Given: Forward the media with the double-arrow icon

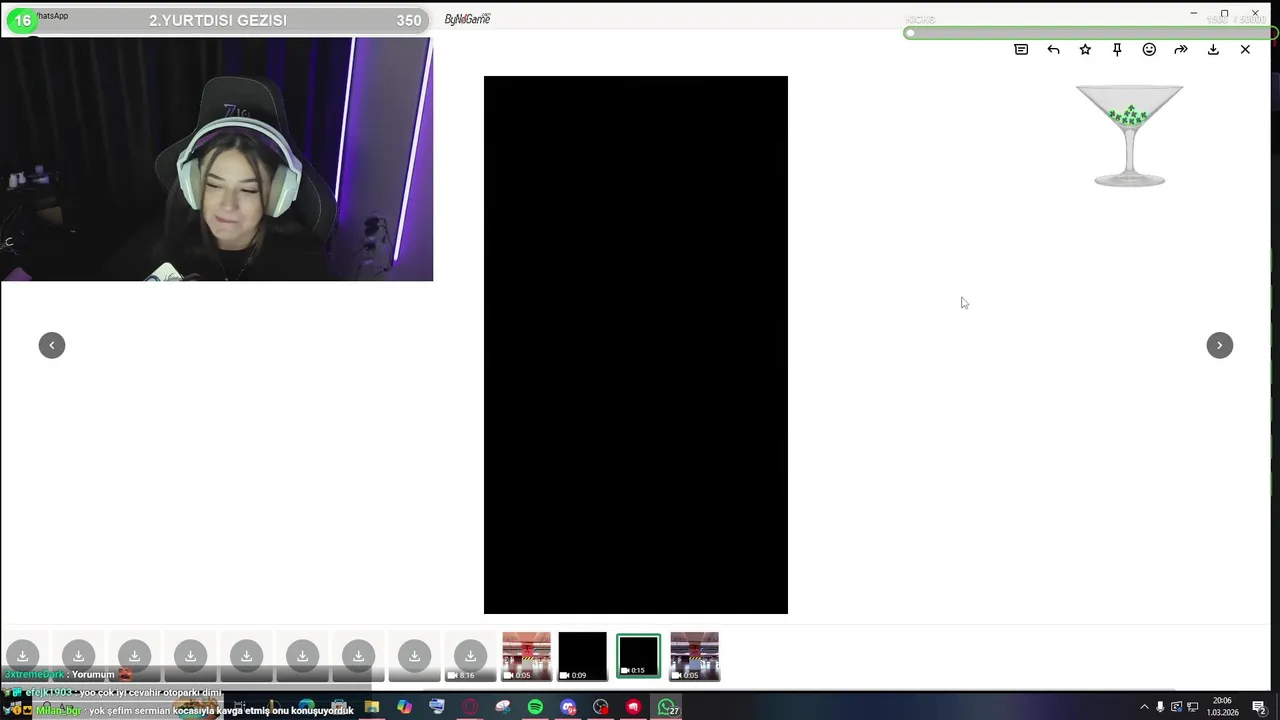Looking at the screenshot, I should (x=1181, y=49).
